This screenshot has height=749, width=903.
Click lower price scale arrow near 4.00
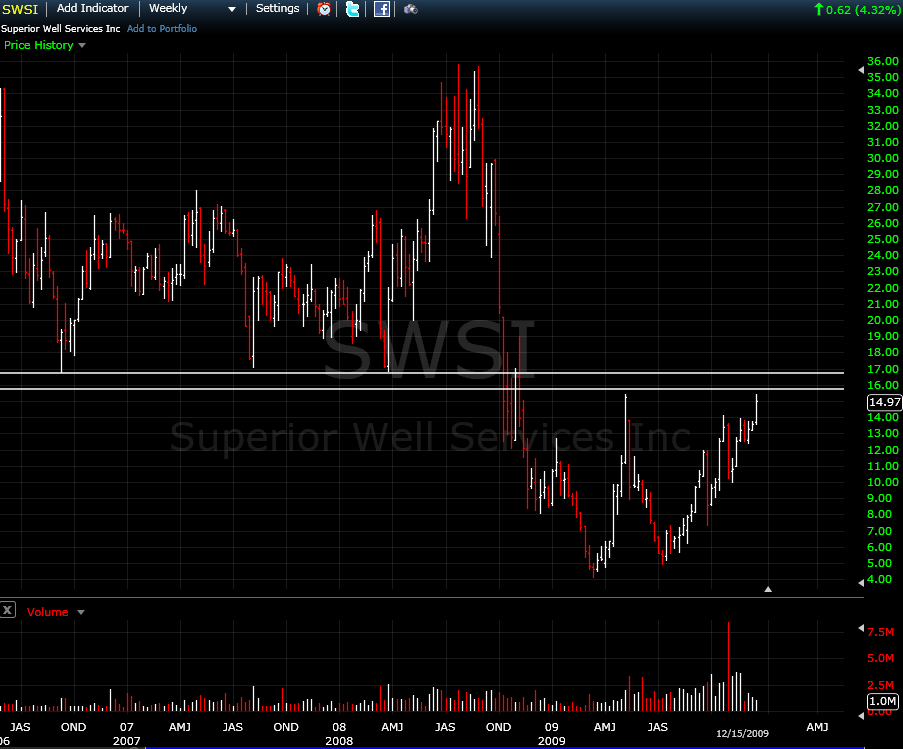pyautogui.click(x=861, y=583)
